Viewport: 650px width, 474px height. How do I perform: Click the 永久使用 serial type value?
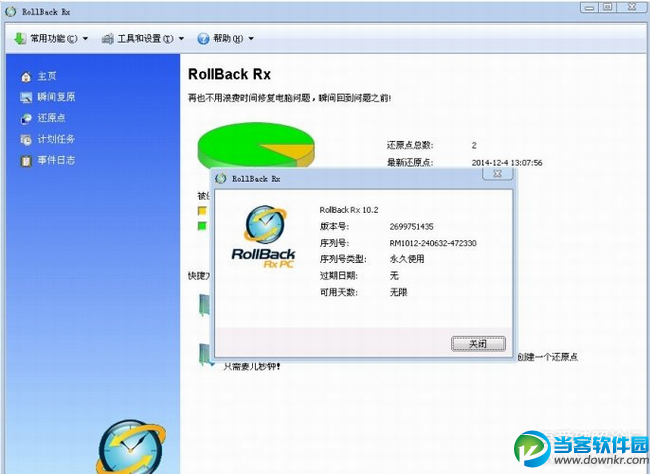coord(407,259)
